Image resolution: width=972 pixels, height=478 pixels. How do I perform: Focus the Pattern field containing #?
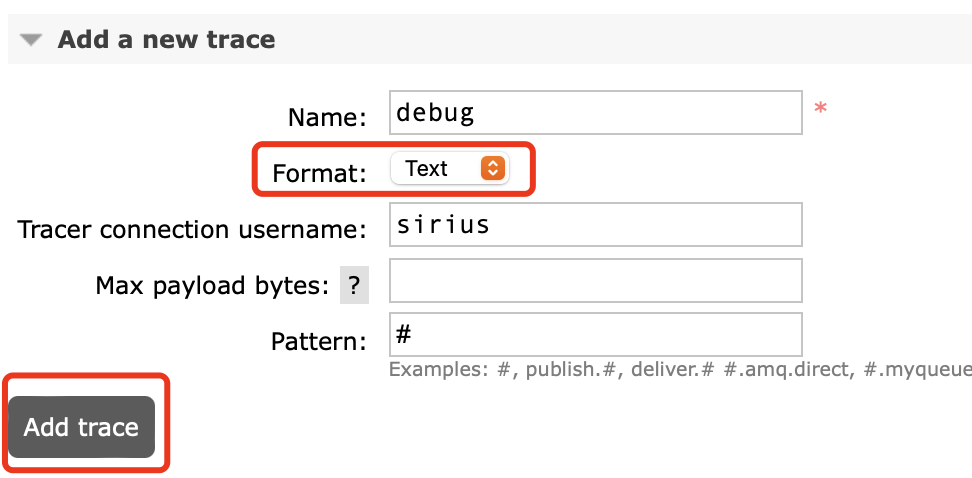(x=595, y=334)
